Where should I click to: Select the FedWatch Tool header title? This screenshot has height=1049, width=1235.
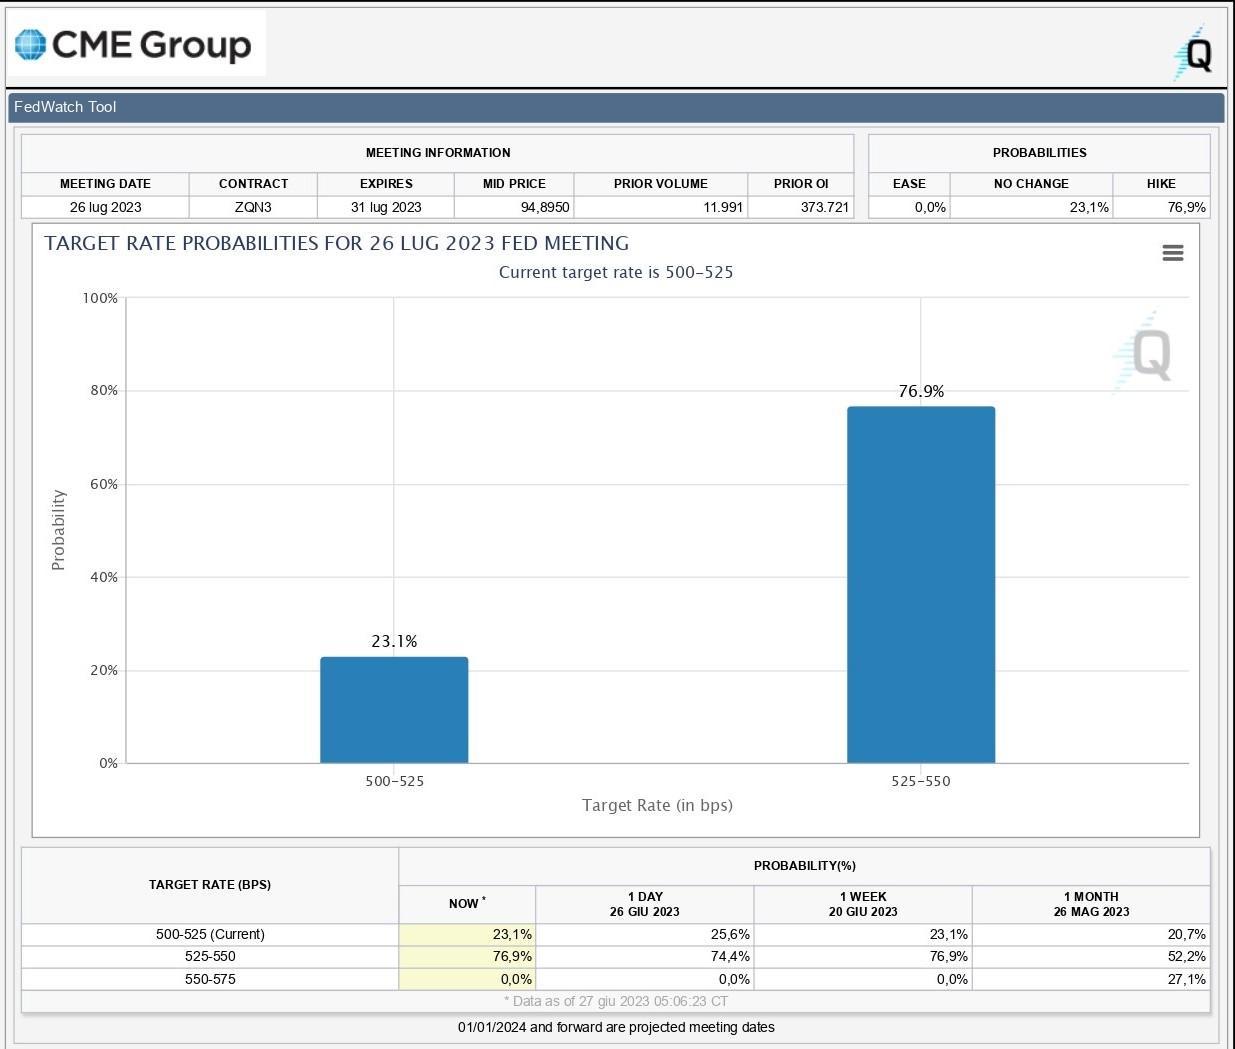pyautogui.click(x=65, y=107)
